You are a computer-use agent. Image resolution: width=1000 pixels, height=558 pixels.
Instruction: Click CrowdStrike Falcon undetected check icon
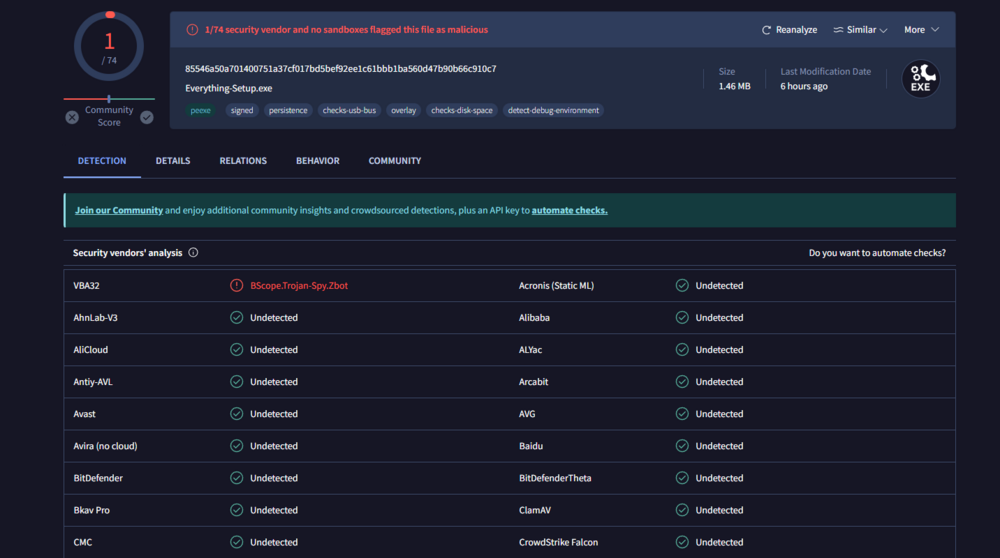pyautogui.click(x=682, y=542)
